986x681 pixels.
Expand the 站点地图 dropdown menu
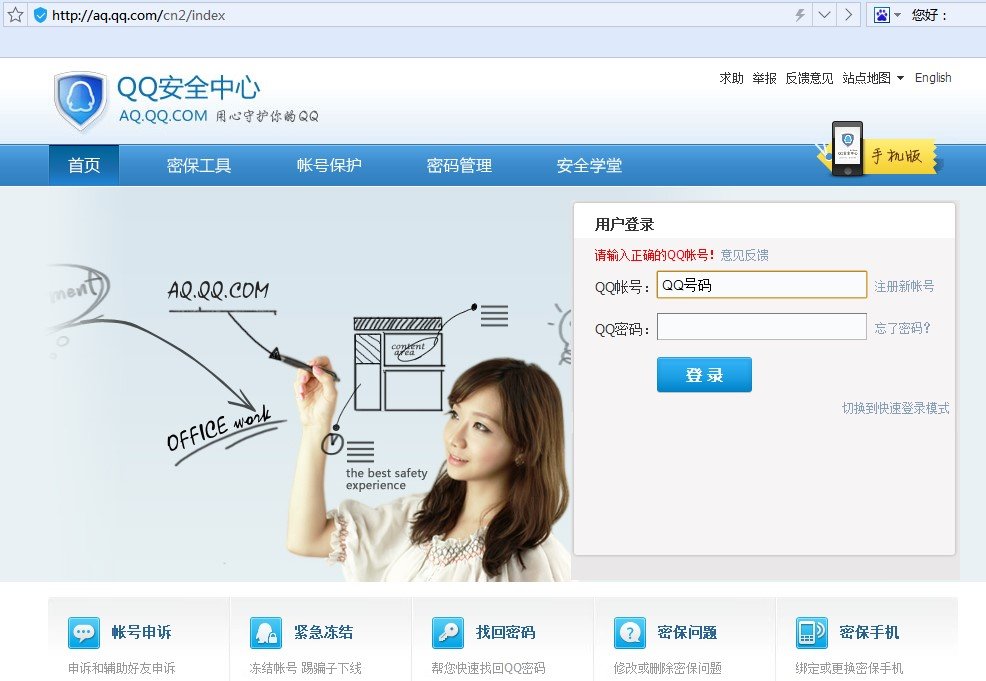[x=873, y=78]
